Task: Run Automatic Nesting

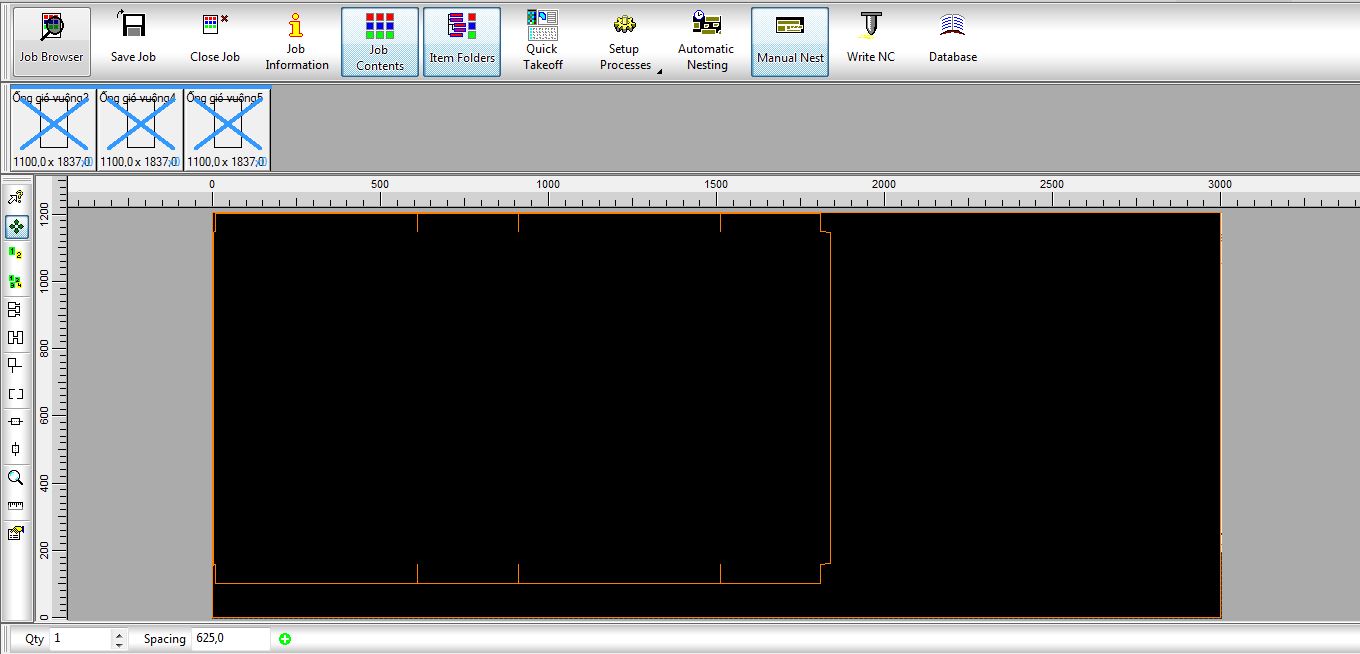Action: (706, 41)
